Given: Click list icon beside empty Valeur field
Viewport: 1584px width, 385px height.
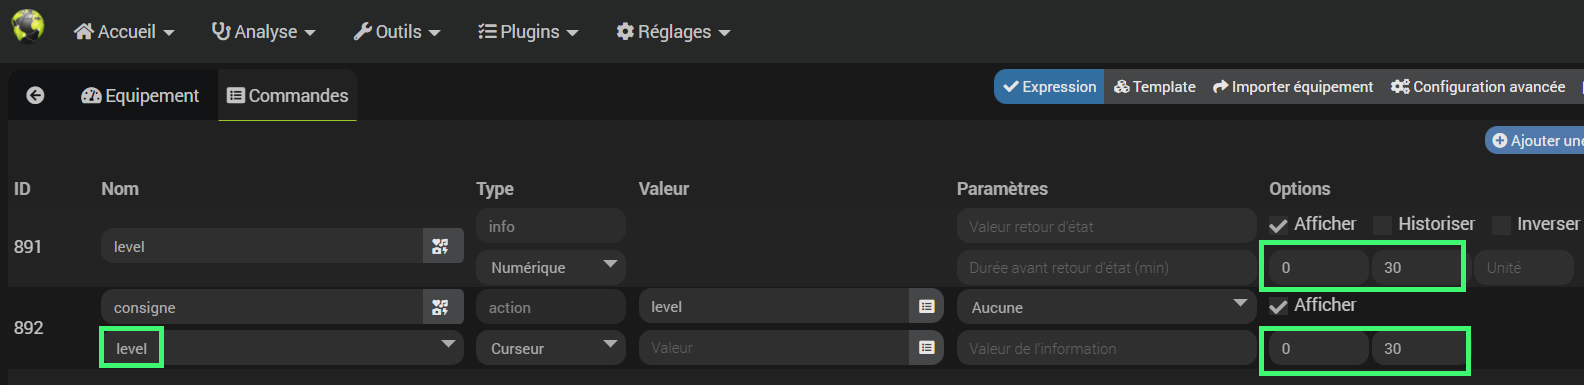Looking at the screenshot, I should [x=927, y=347].
